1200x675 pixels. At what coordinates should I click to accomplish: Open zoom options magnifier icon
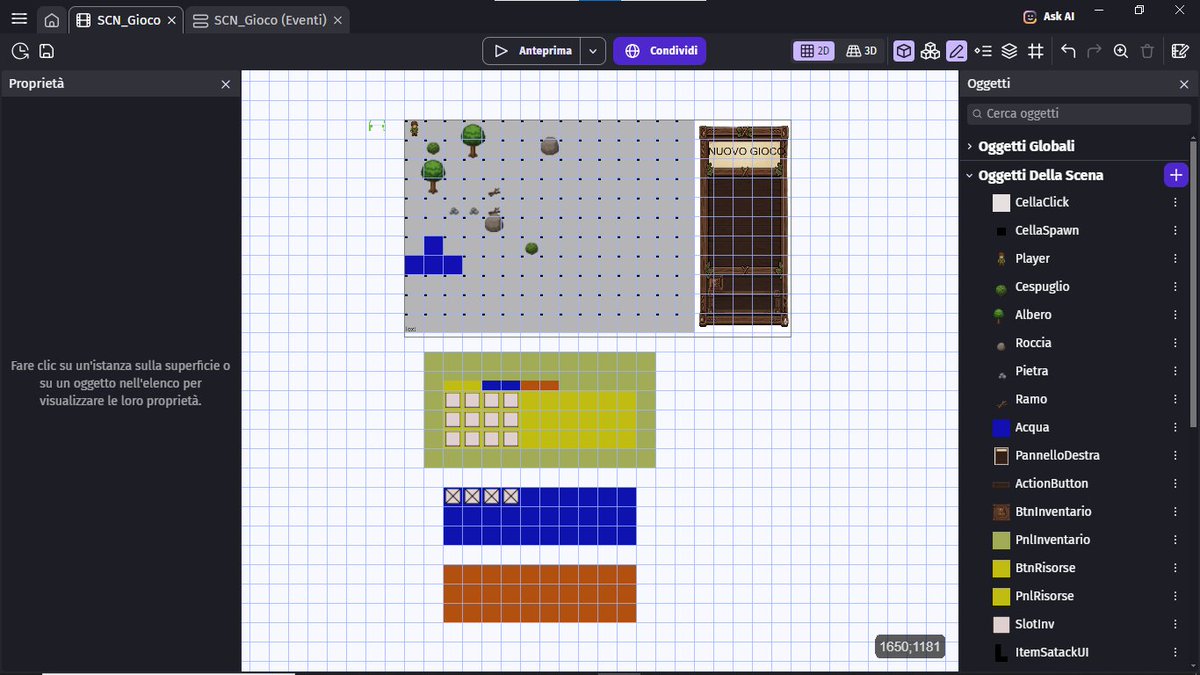point(1121,51)
